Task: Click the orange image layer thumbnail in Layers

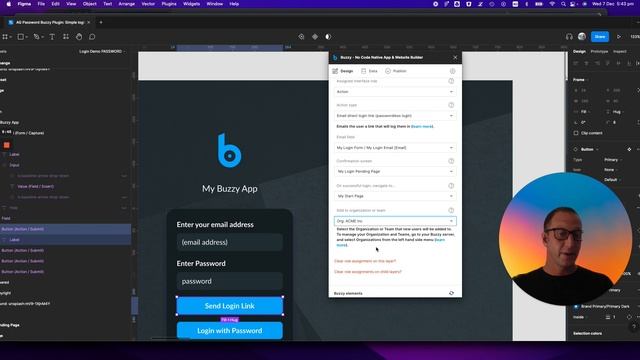Action: [7, 145]
